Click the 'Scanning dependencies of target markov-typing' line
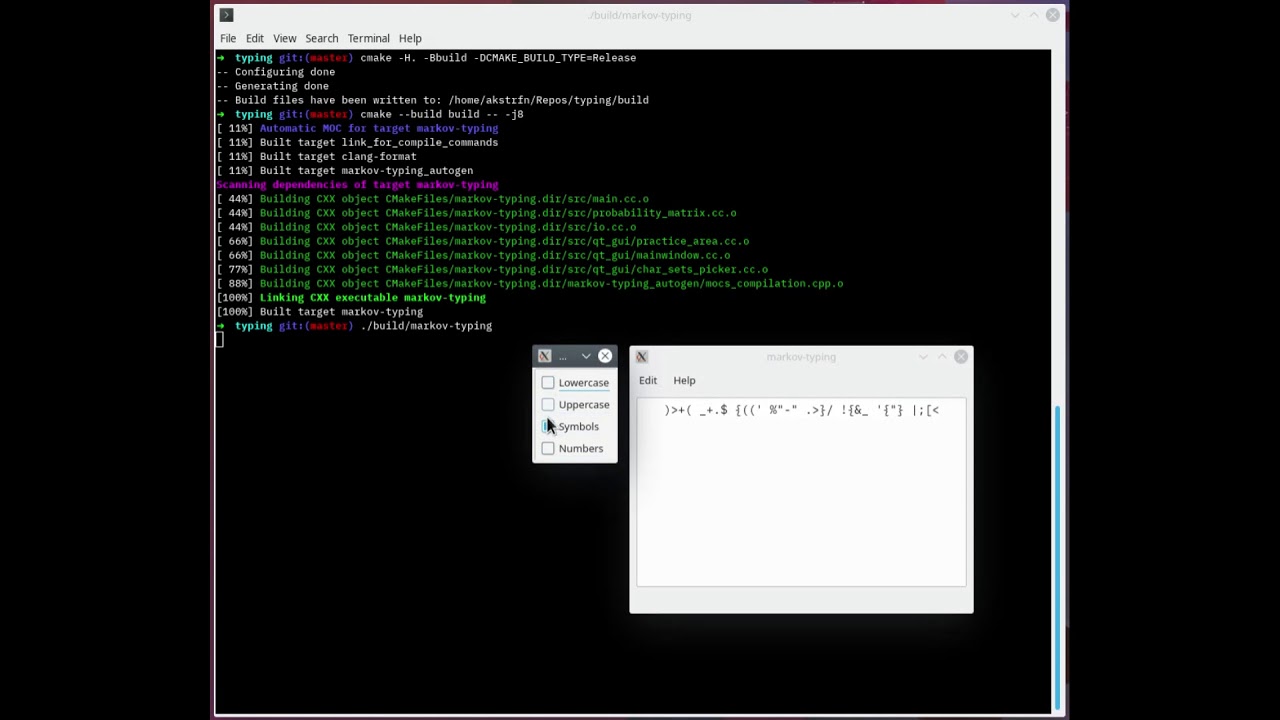The height and width of the screenshot is (720, 1280). click(357, 184)
